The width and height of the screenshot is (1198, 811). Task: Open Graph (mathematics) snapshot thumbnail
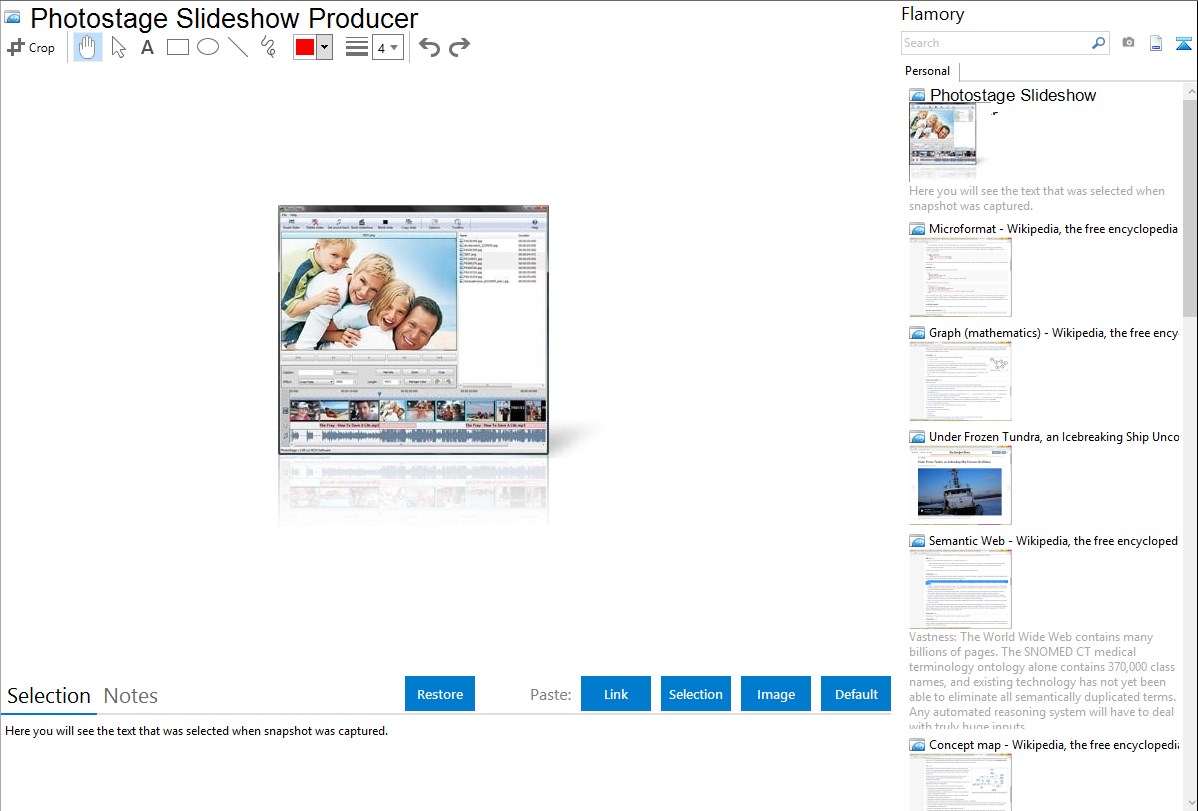(x=960, y=381)
